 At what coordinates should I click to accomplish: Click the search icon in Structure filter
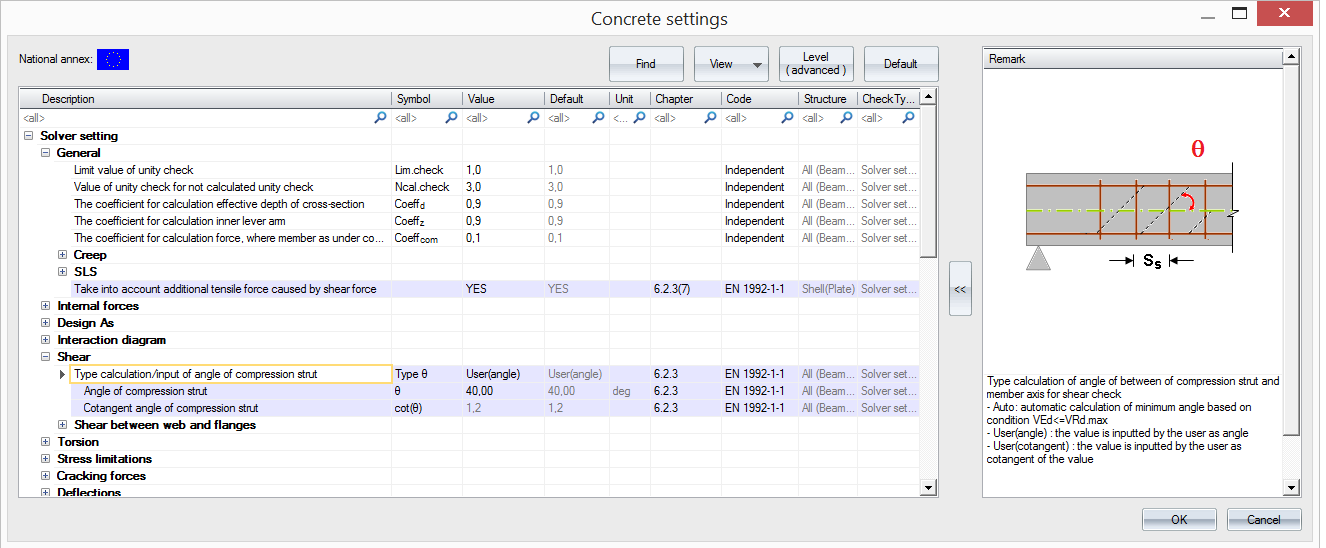[x=846, y=118]
